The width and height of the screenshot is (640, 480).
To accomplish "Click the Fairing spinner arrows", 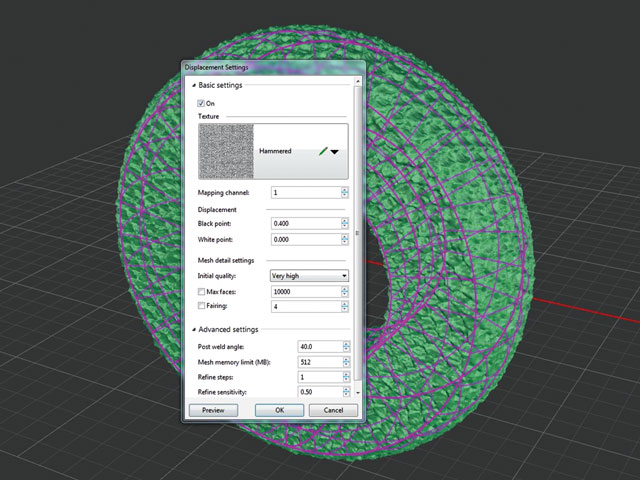I will coord(345,307).
